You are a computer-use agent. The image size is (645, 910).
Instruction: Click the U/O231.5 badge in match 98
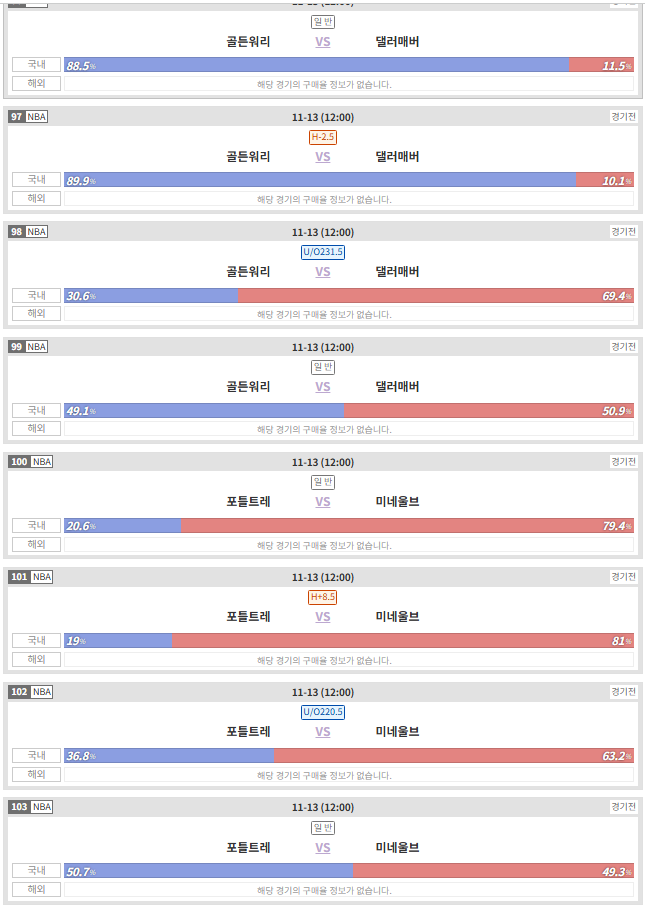[x=323, y=252]
